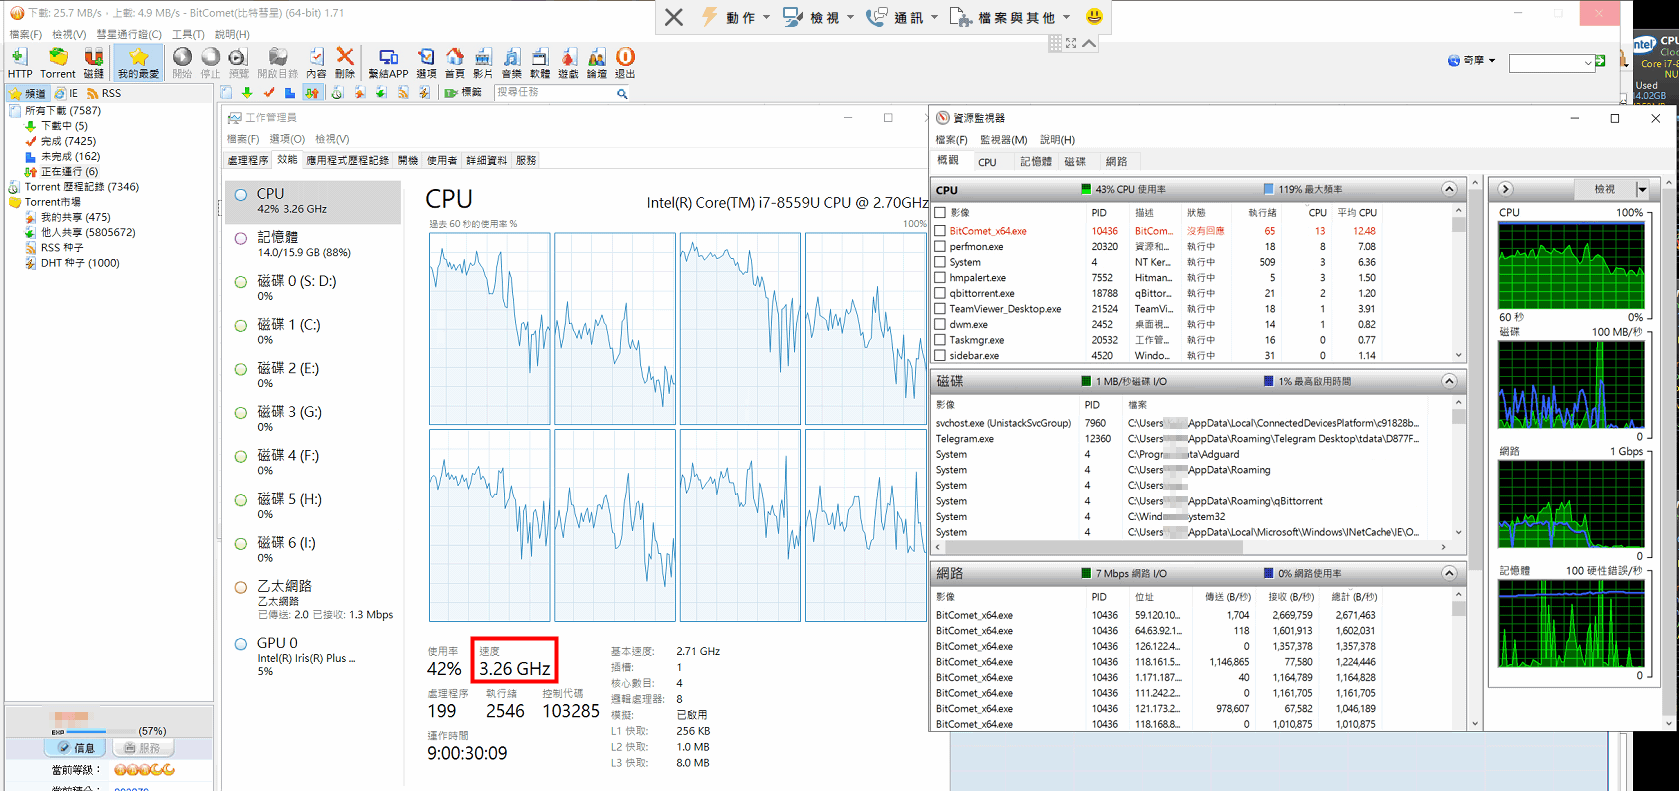Select 磁碟 1 (C:) in Task Manager sidebar
The image size is (1679, 791).
click(313, 331)
